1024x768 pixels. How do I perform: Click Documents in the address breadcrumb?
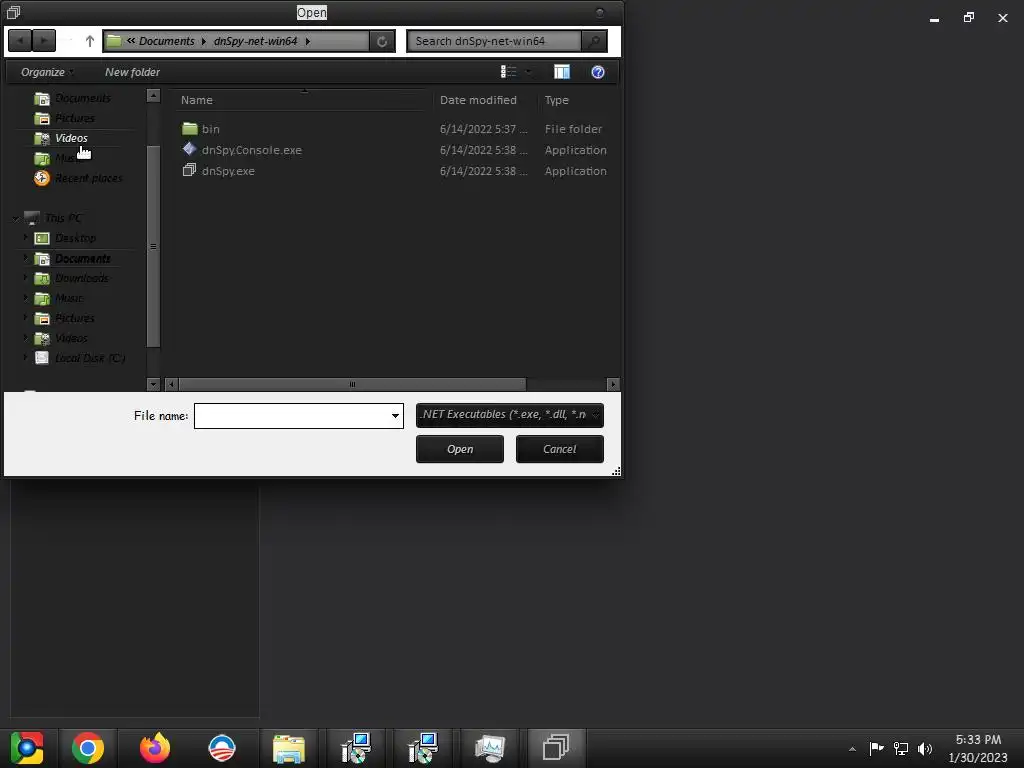[167, 41]
